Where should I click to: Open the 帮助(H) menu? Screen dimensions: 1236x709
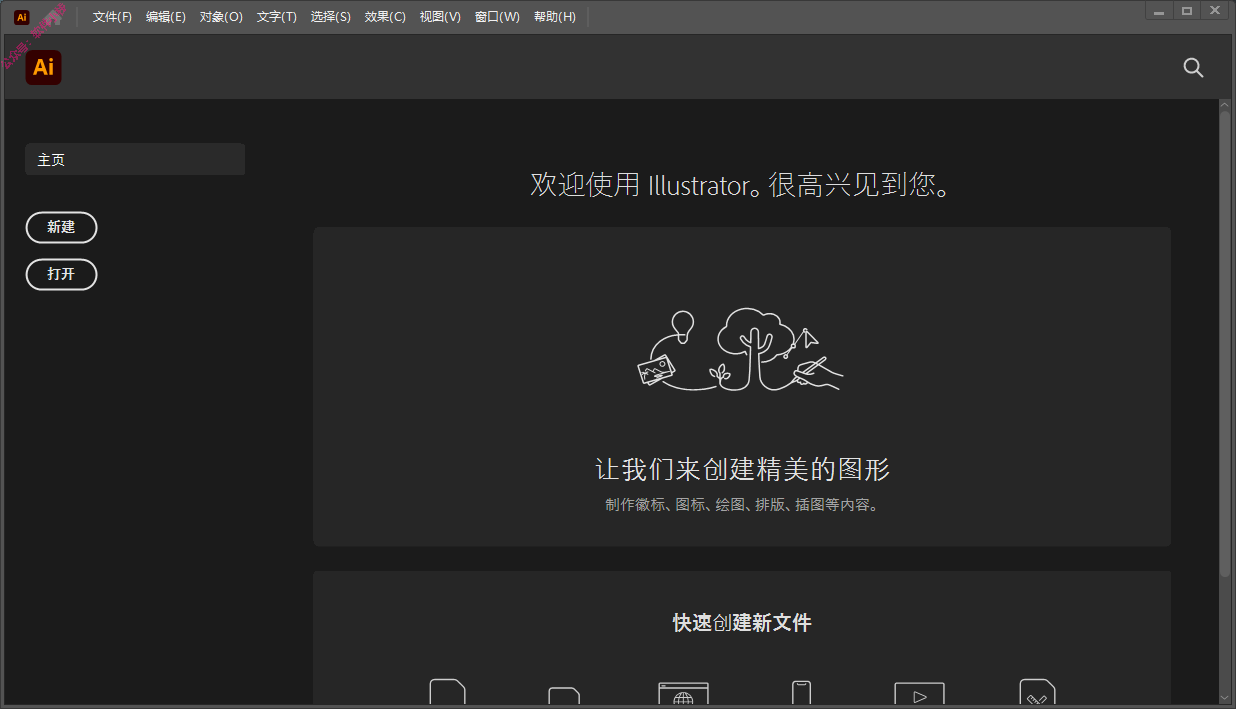(555, 17)
